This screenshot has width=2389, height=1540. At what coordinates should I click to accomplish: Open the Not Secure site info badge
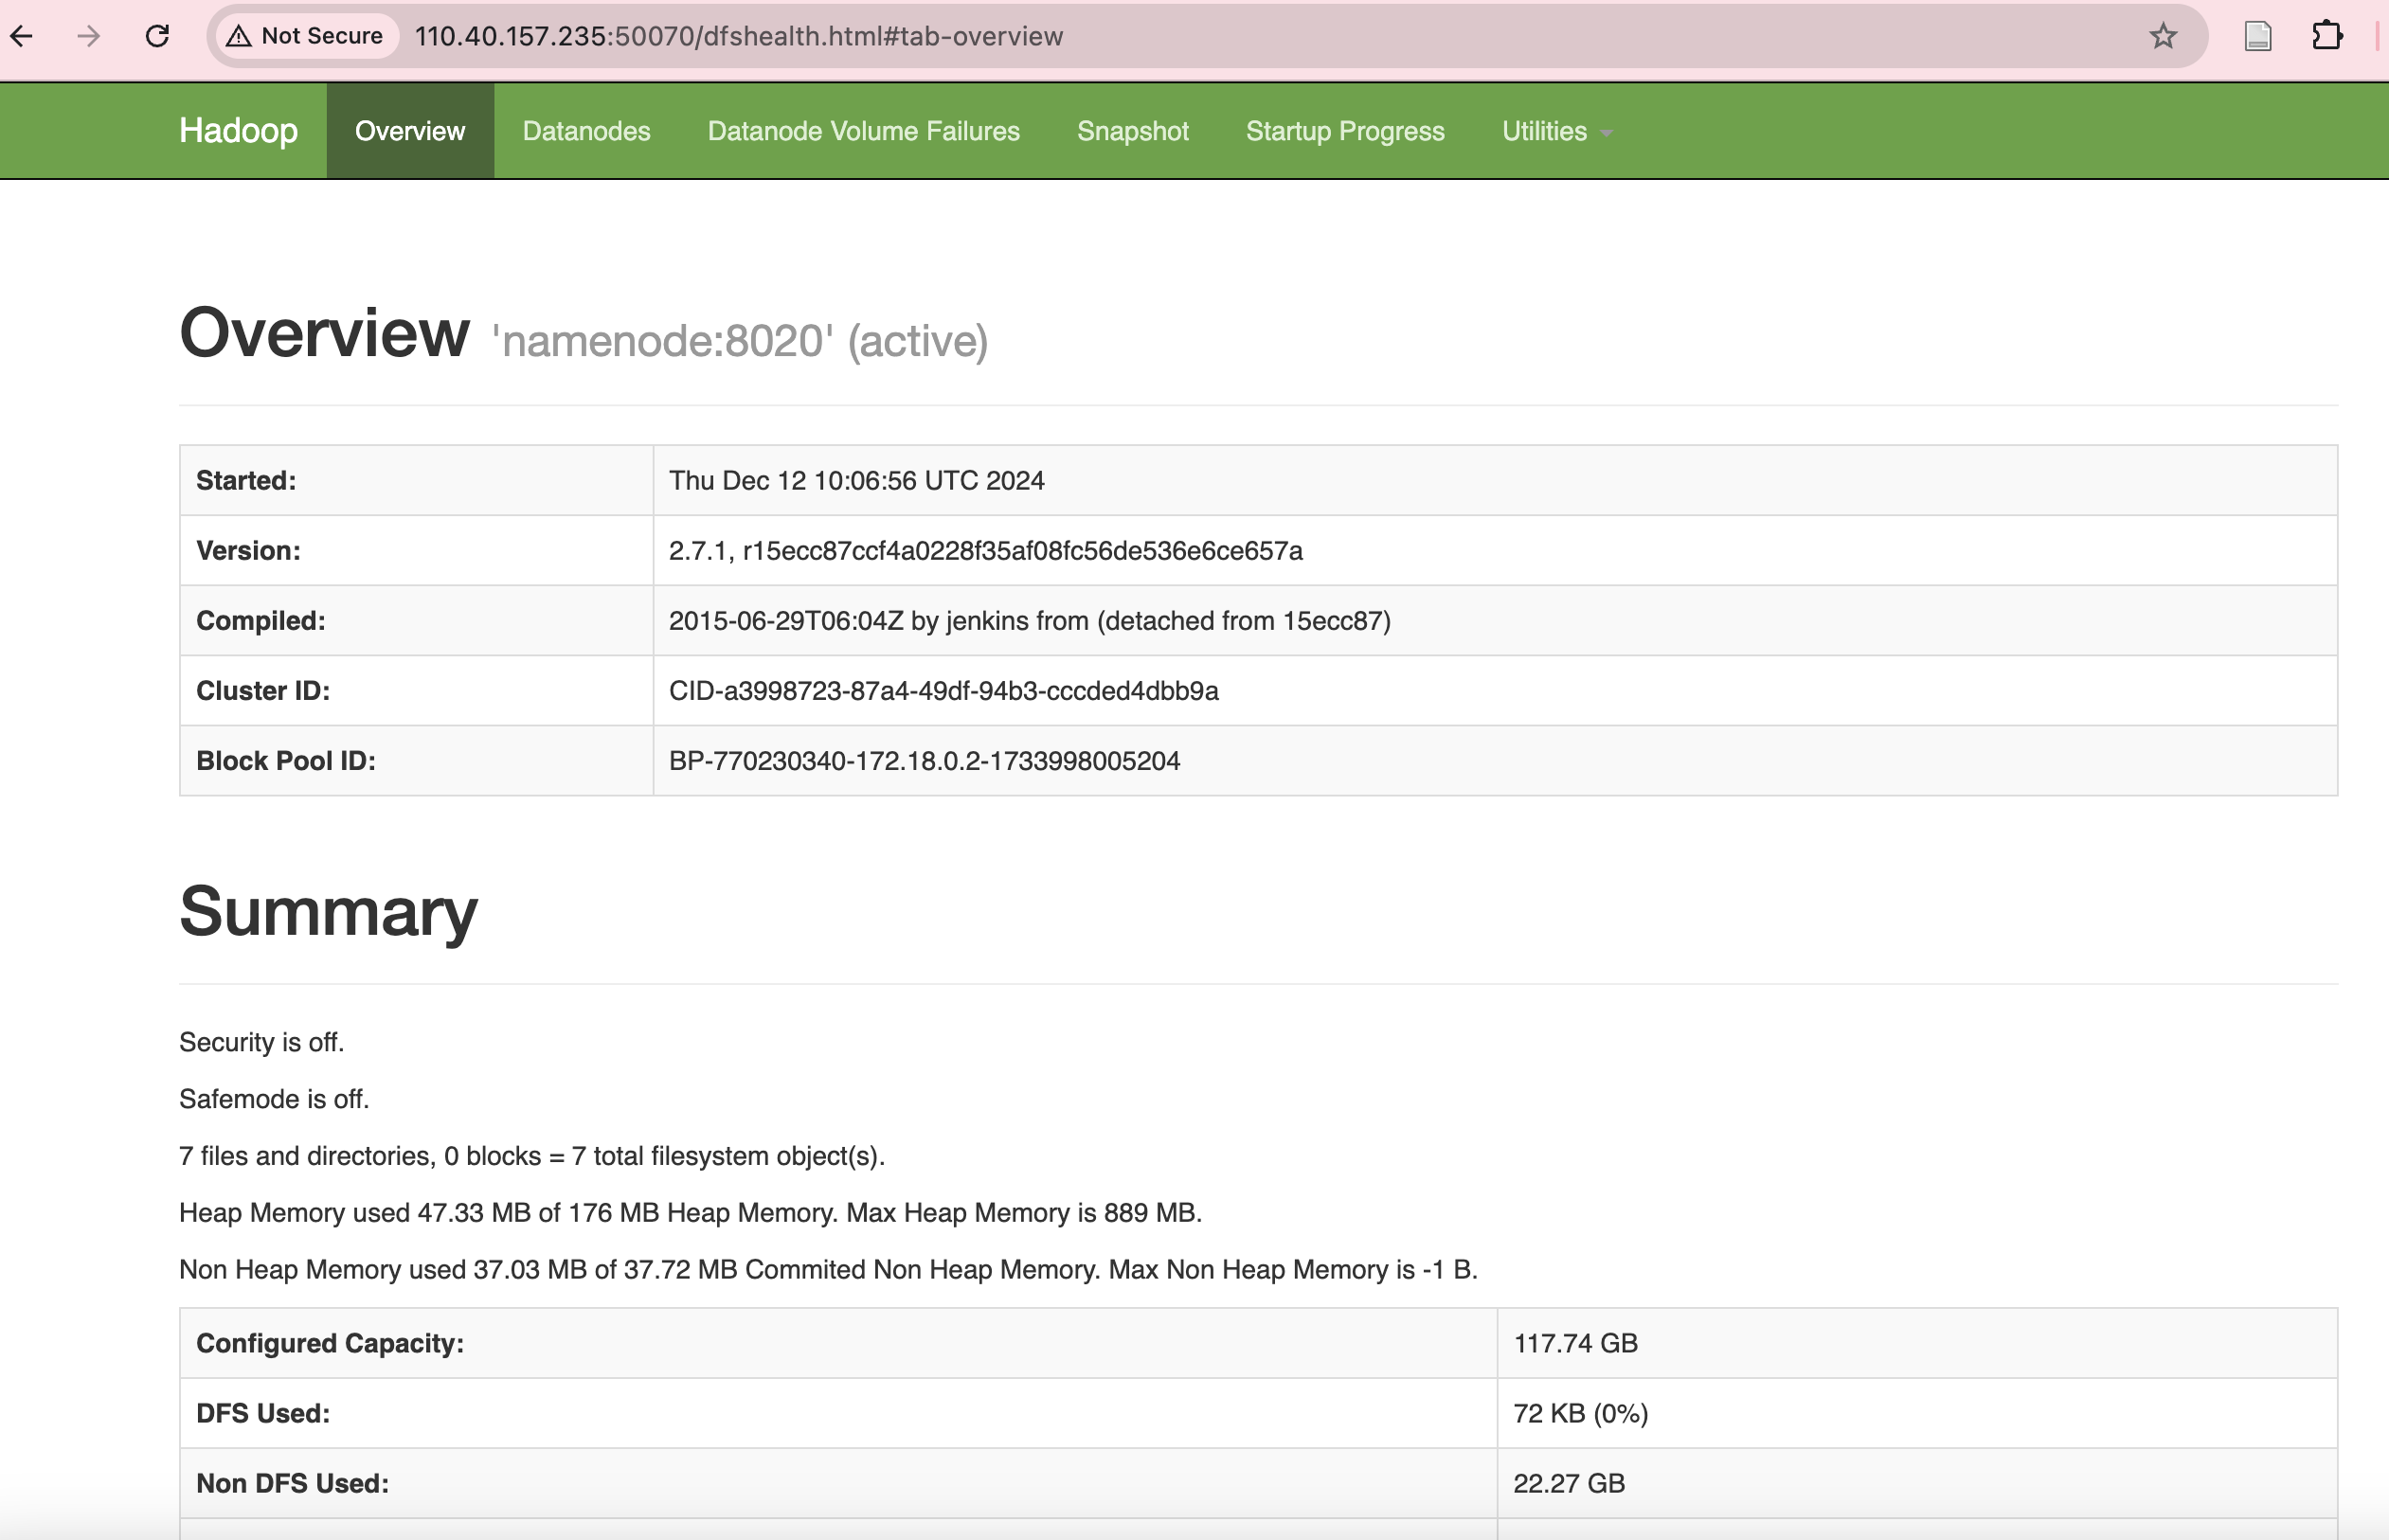(305, 36)
